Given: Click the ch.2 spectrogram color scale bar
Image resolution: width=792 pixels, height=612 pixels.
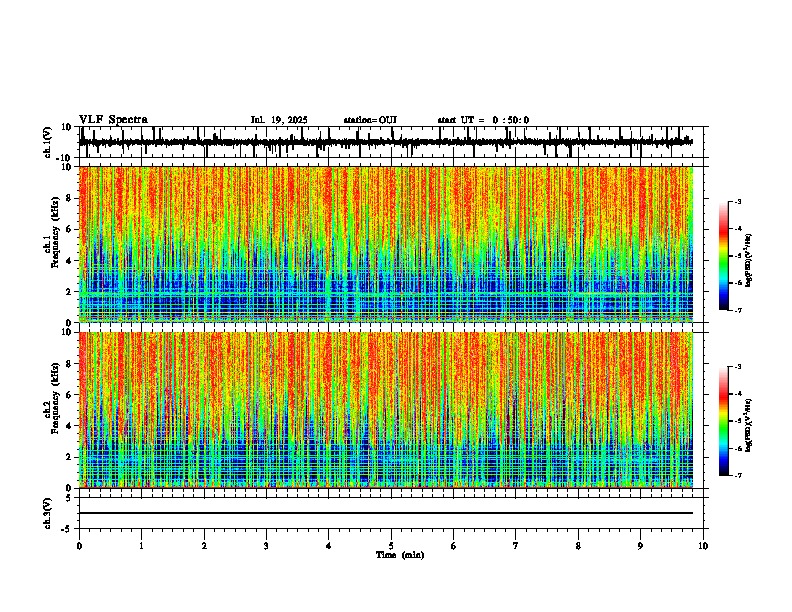Looking at the screenshot, I should 724,421.
